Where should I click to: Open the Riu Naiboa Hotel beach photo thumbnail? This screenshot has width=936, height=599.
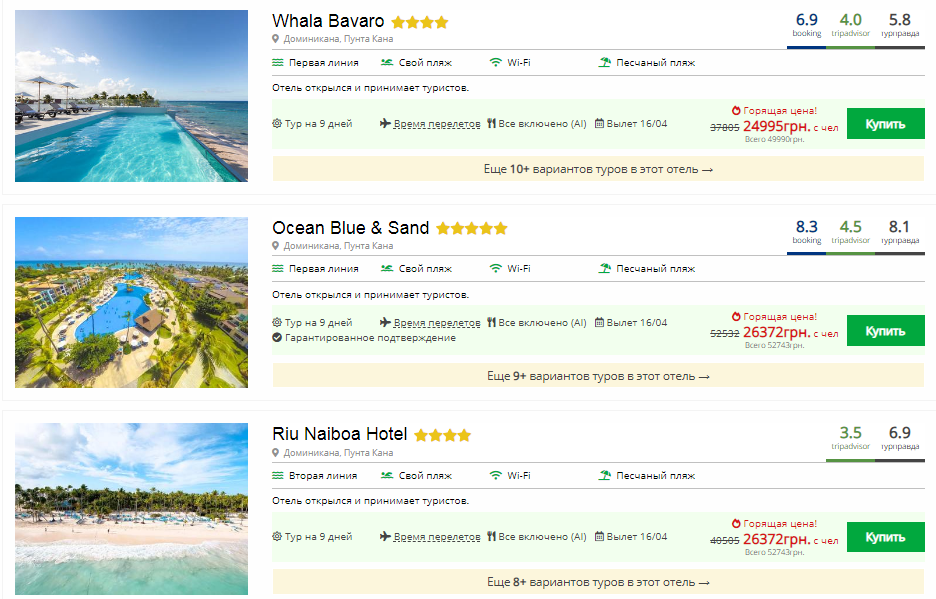(131, 508)
